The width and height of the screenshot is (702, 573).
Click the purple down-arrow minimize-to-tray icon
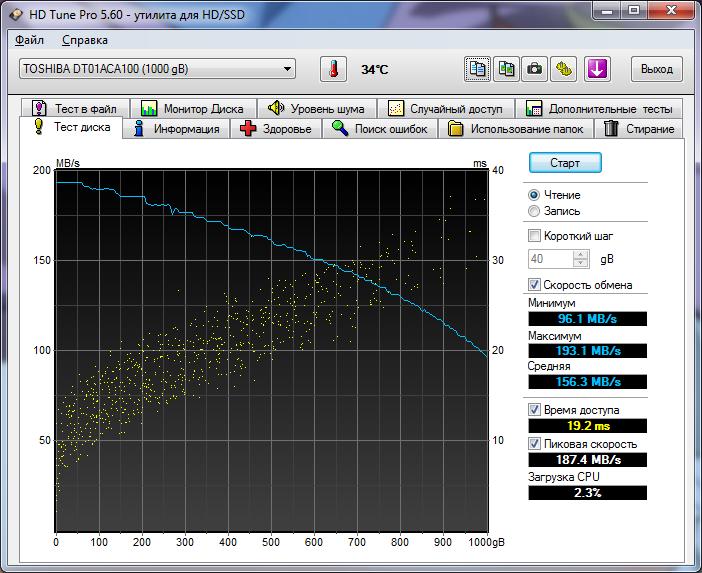(597, 69)
